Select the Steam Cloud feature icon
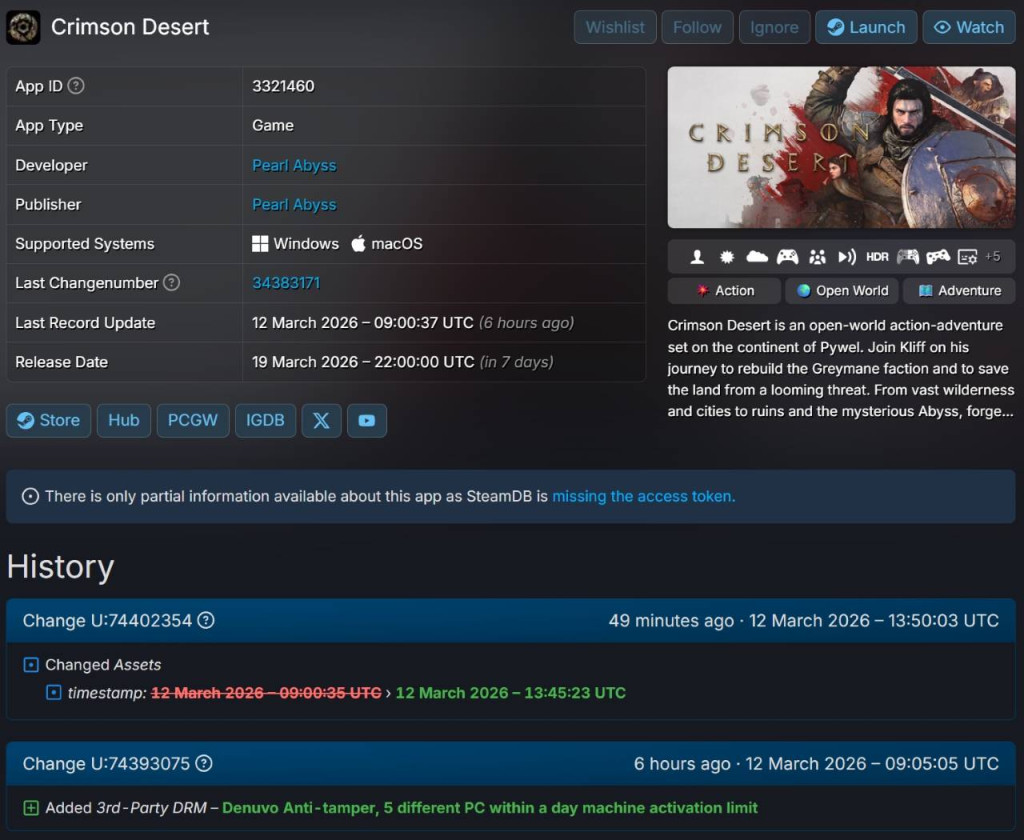Screen dimensions: 1024x840 [756, 256]
